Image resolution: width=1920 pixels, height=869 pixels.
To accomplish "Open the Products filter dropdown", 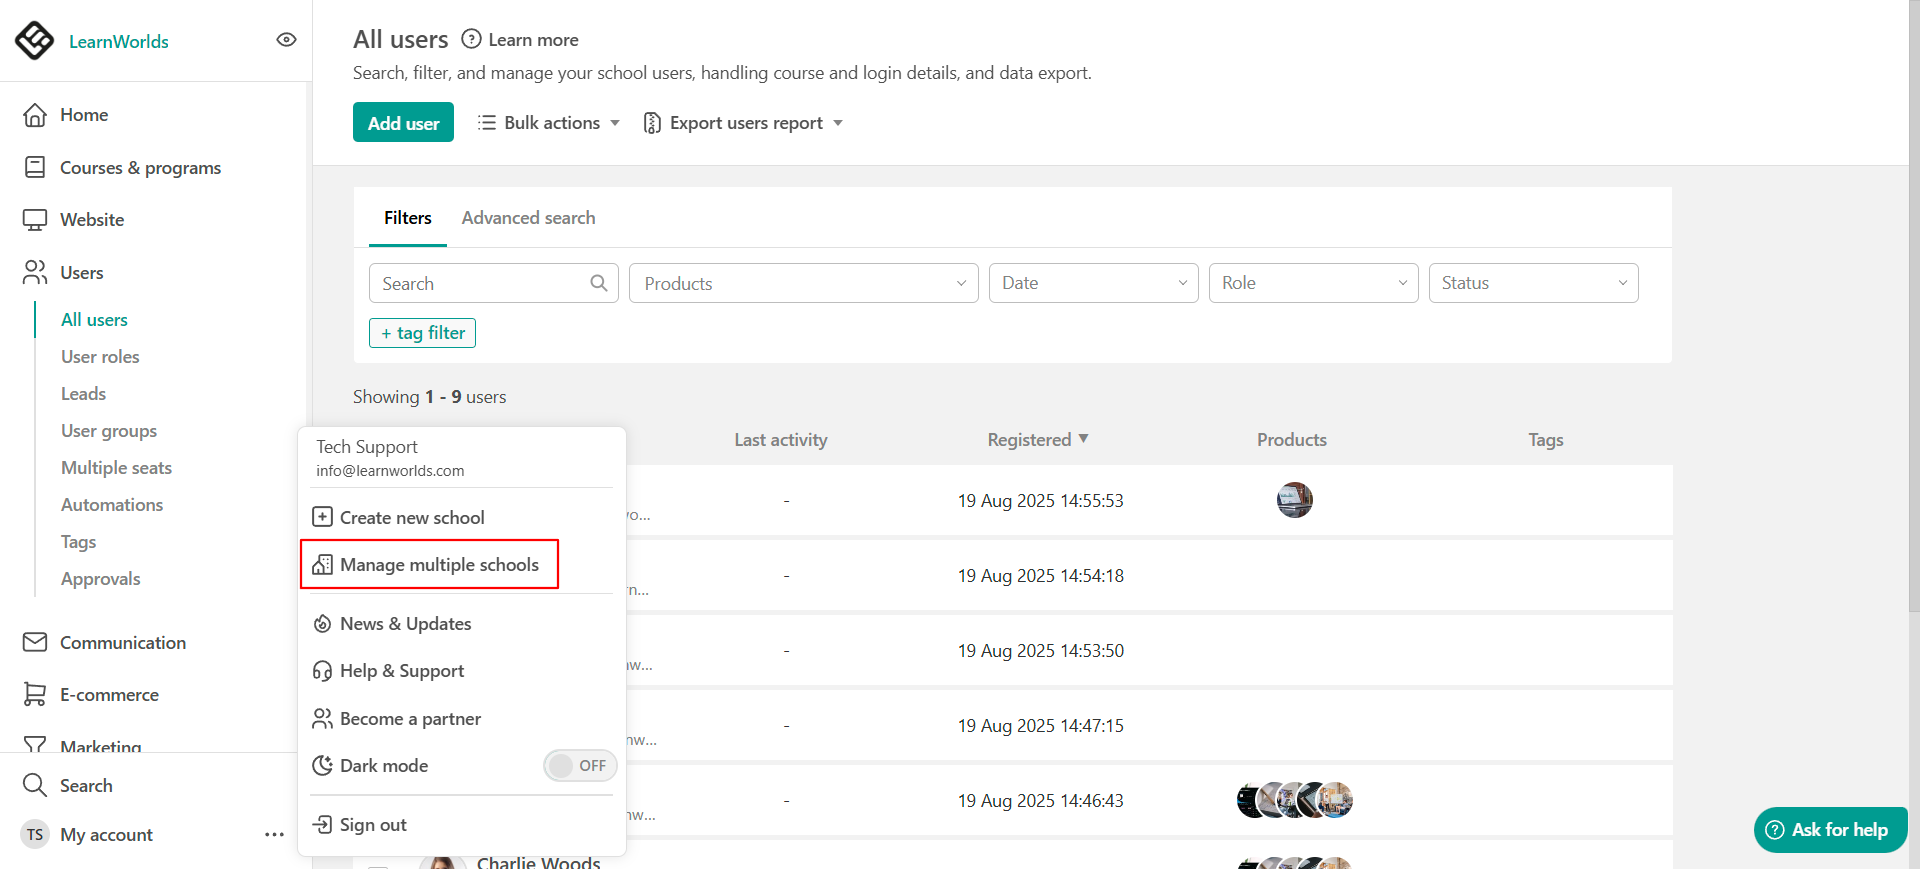I will (803, 283).
